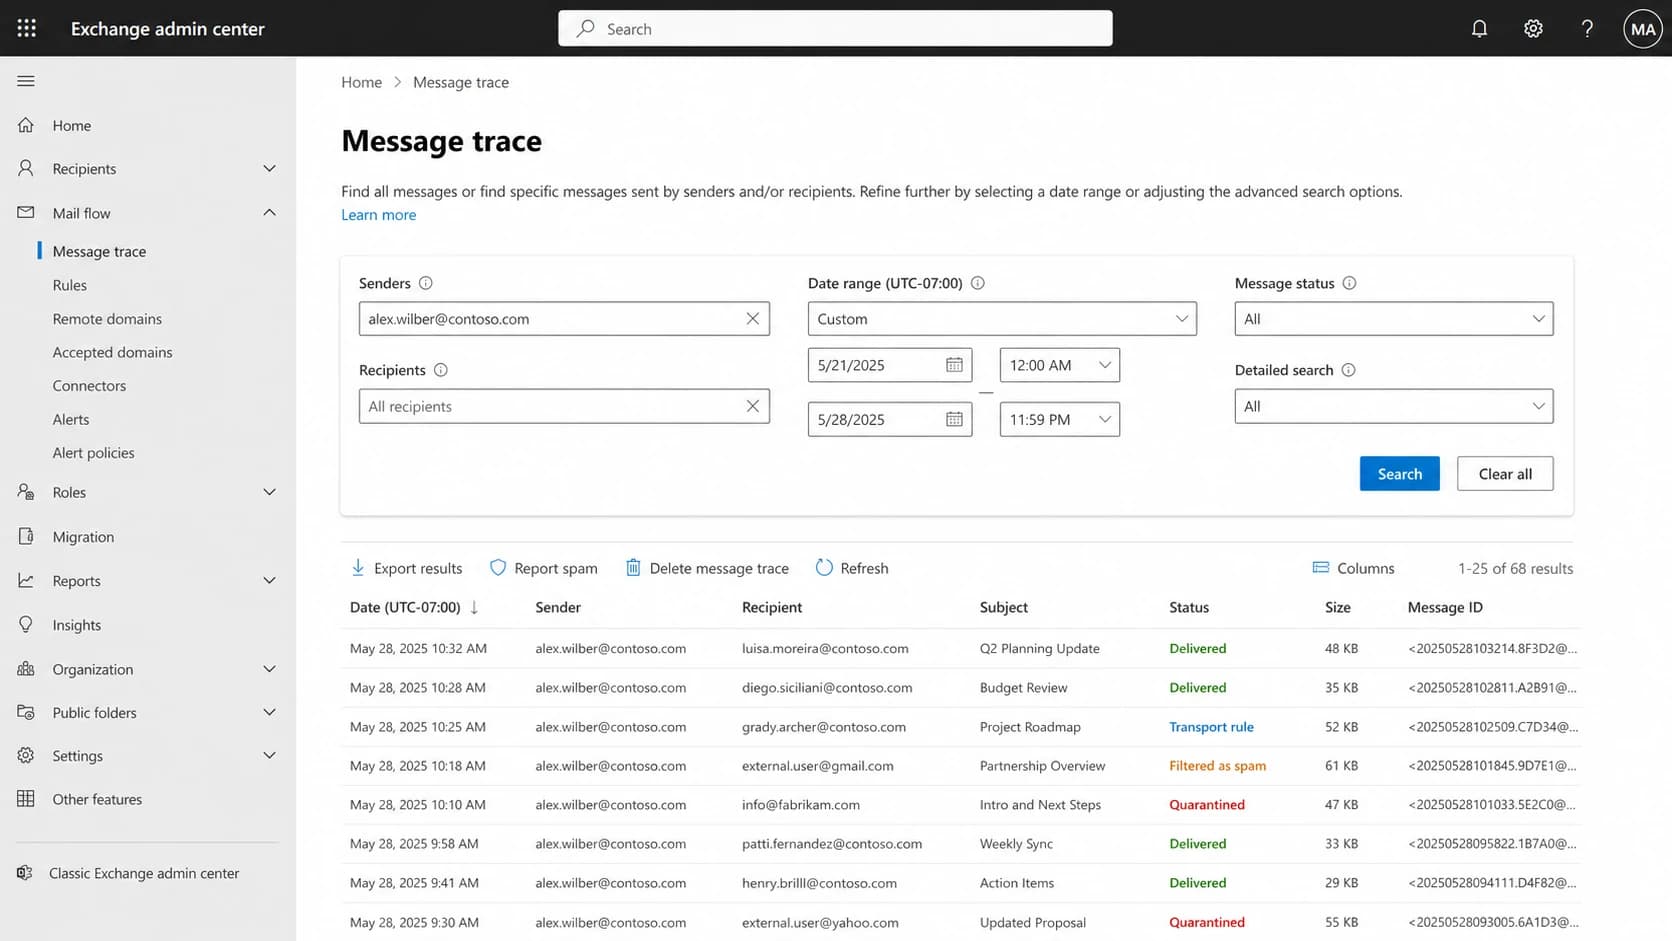Click the Recipients person icon
The height and width of the screenshot is (941, 1672).
26,168
